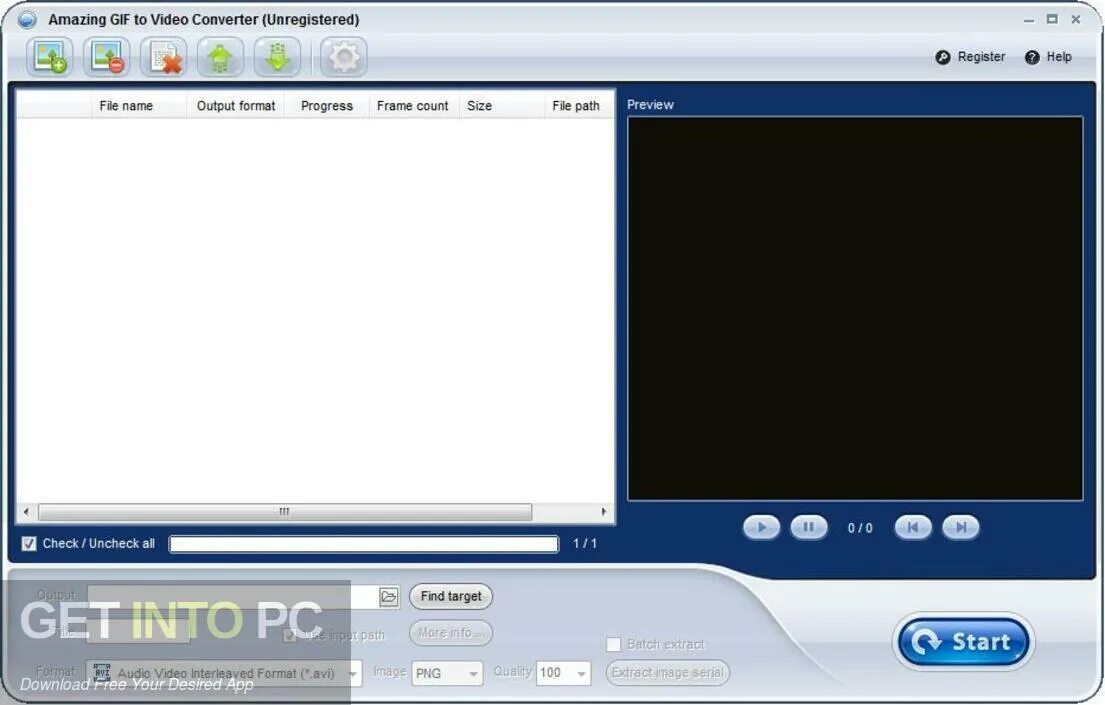This screenshot has height=705, width=1105.
Task: Click the Register button
Action: point(970,57)
